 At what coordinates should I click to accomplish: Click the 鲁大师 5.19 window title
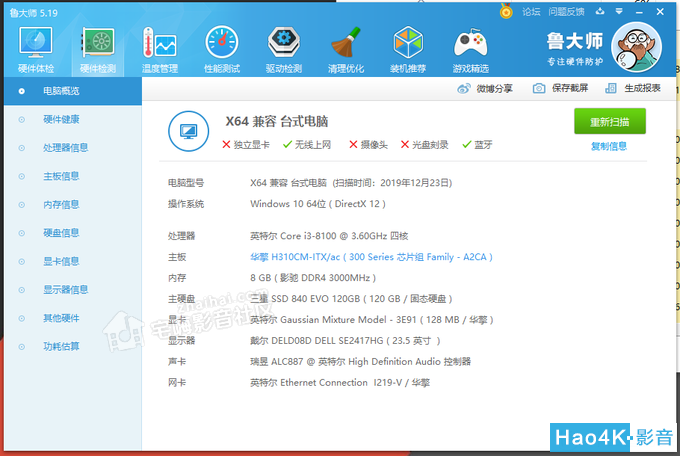[x=34, y=13]
